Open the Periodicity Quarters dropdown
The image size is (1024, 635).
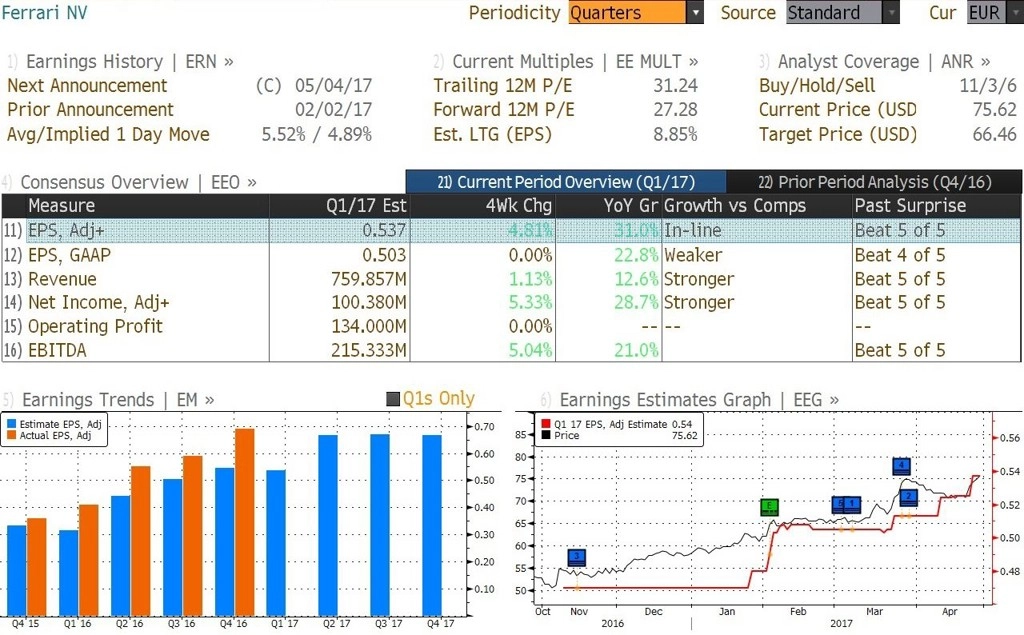pyautogui.click(x=635, y=12)
